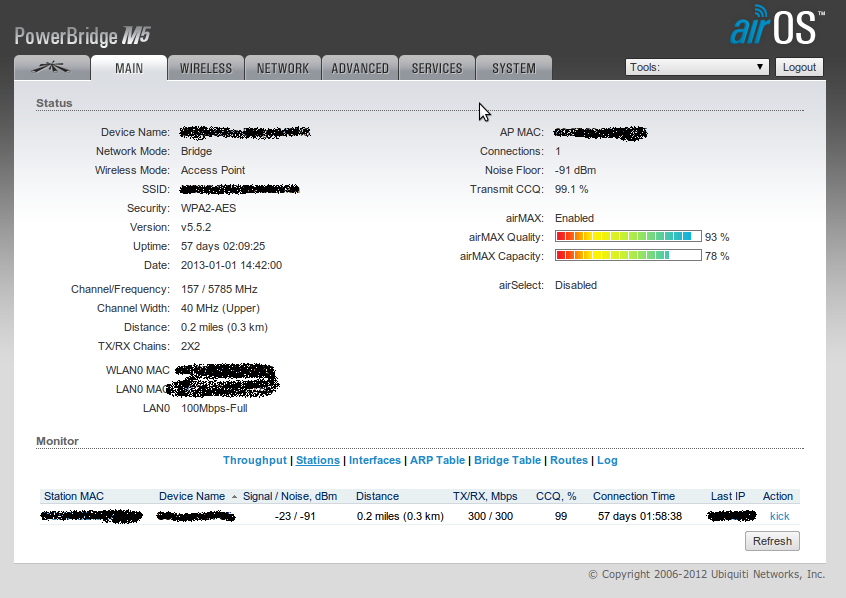The height and width of the screenshot is (598, 846).
Task: Kick the connected station
Action: [x=780, y=517]
